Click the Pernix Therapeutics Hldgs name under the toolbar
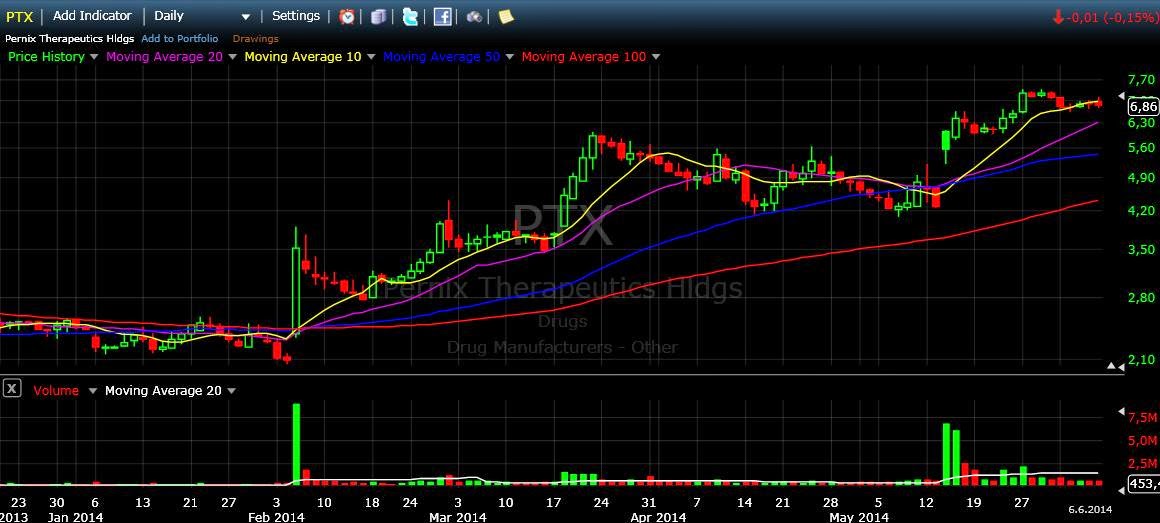Image resolution: width=1160 pixels, height=523 pixels. pos(70,38)
